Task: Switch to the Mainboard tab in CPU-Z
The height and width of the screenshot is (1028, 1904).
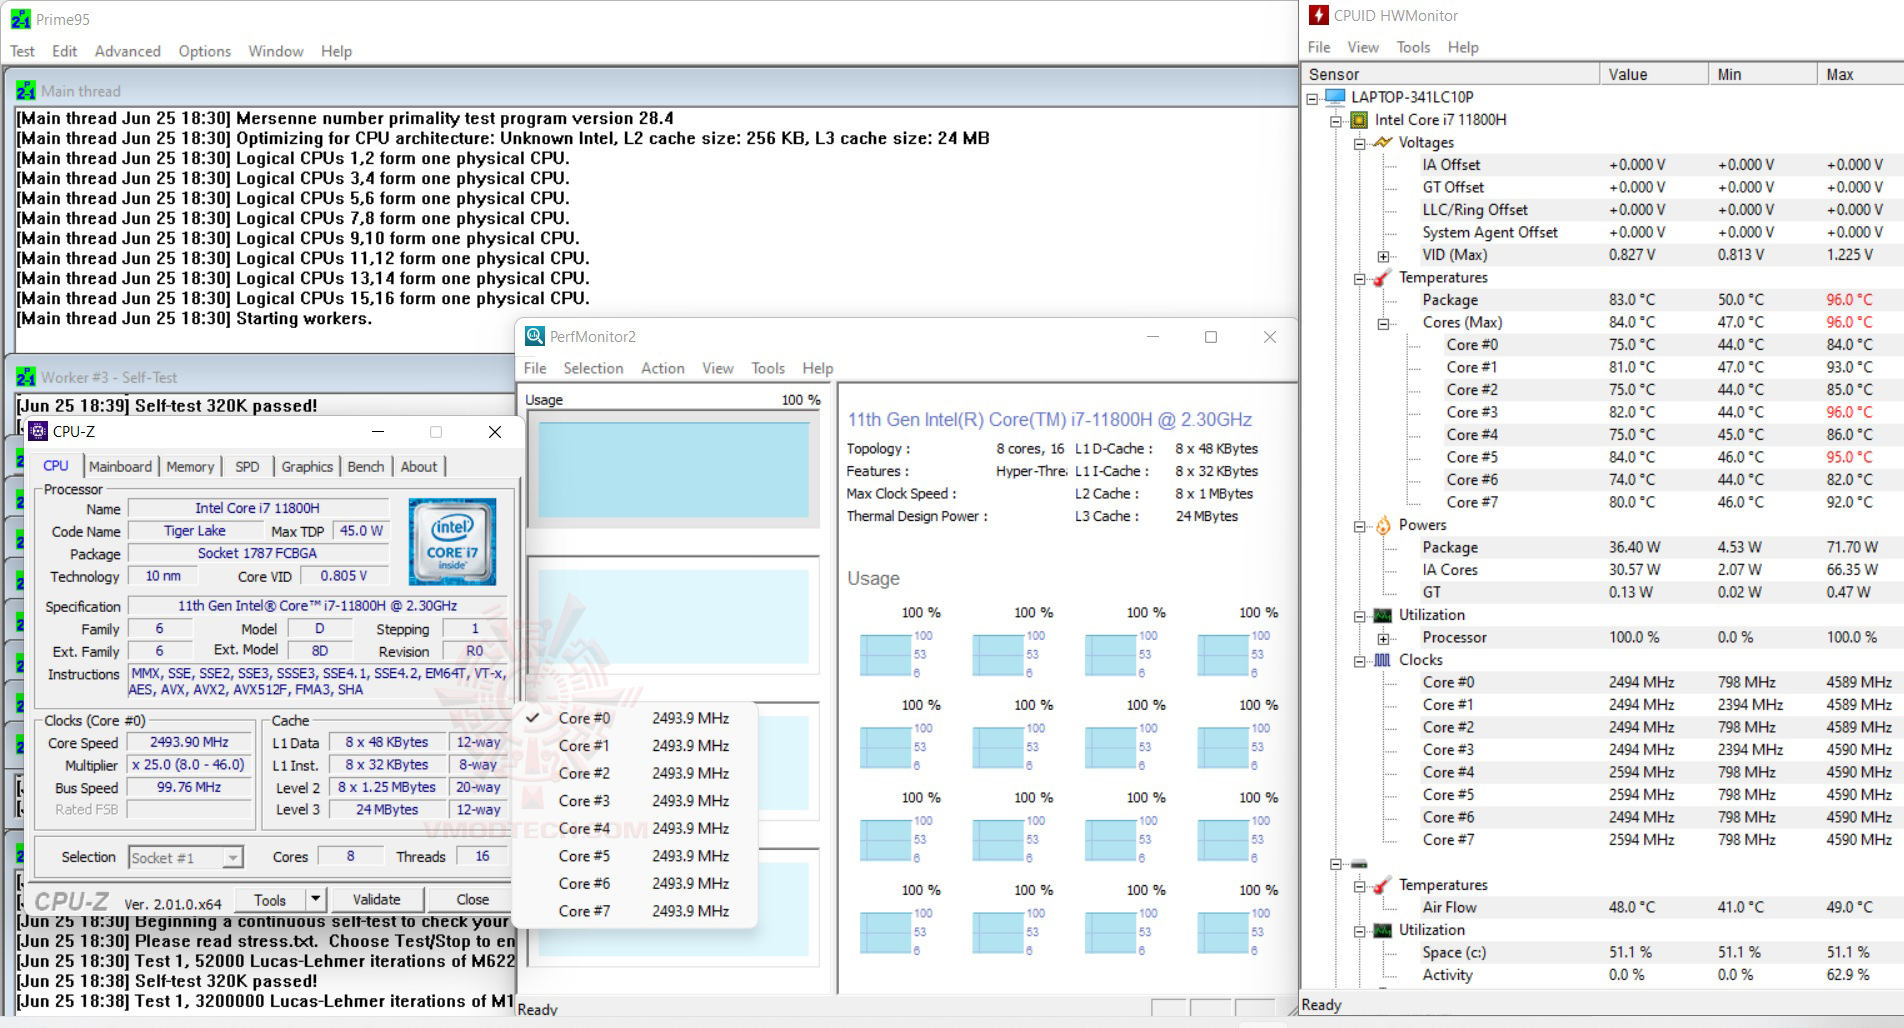Action: 120,467
